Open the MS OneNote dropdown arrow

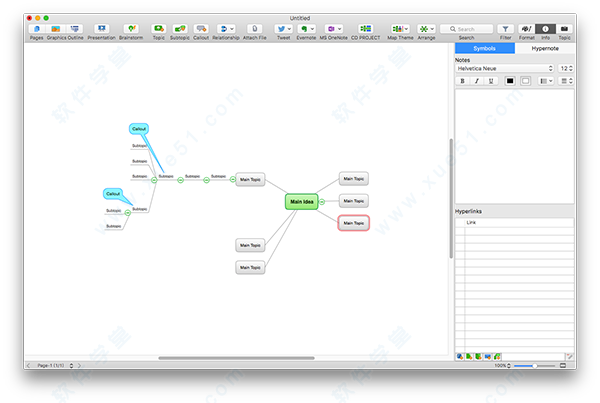[x=339, y=29]
